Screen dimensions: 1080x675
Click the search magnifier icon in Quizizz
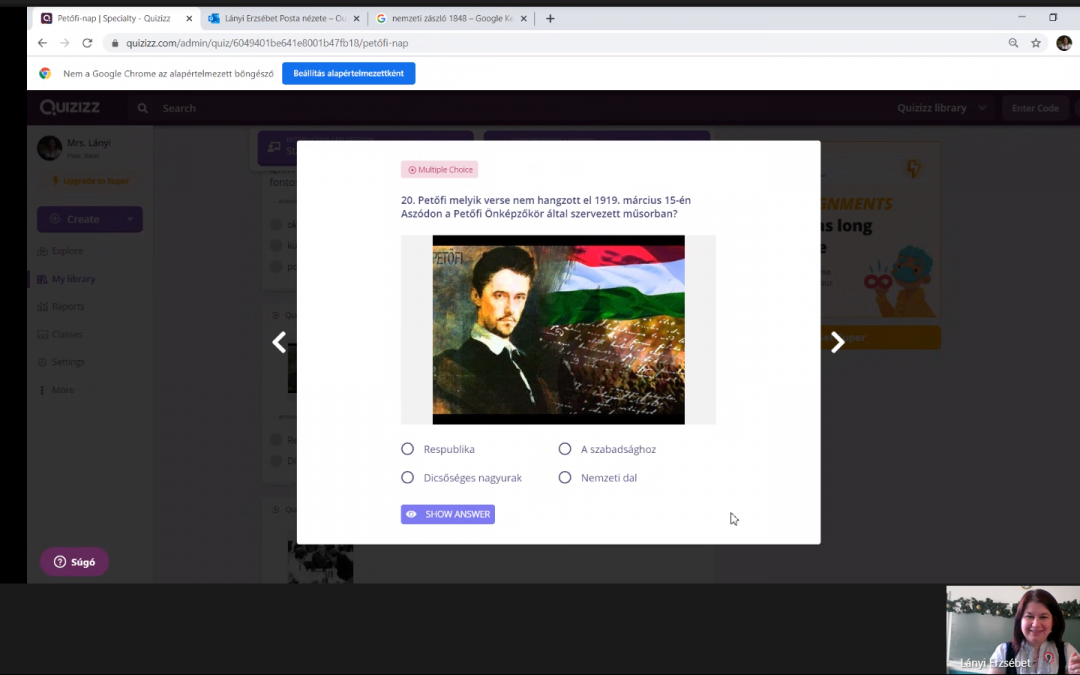coord(143,108)
